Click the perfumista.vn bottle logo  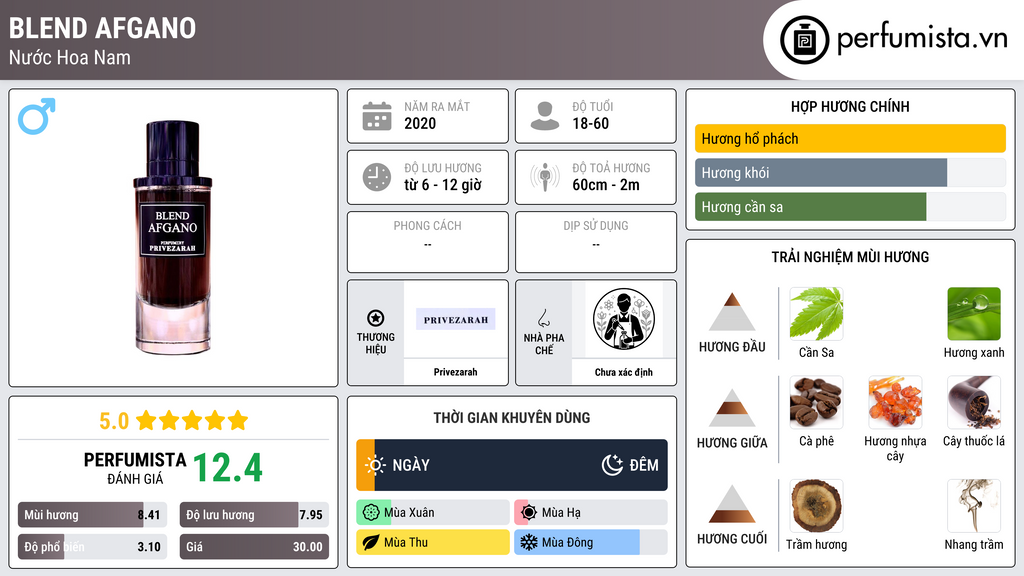[x=804, y=40]
